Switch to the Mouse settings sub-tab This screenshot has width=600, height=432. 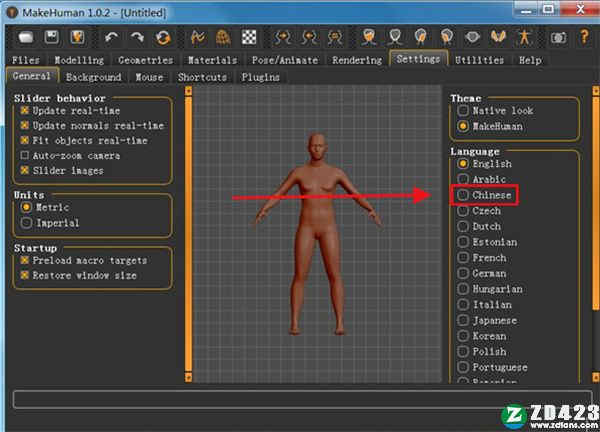point(149,77)
